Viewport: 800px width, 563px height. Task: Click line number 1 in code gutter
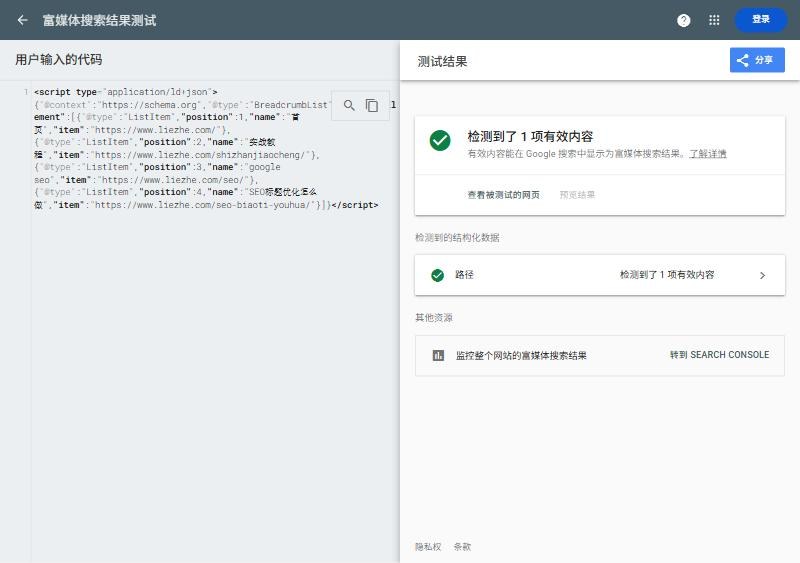(x=26, y=92)
